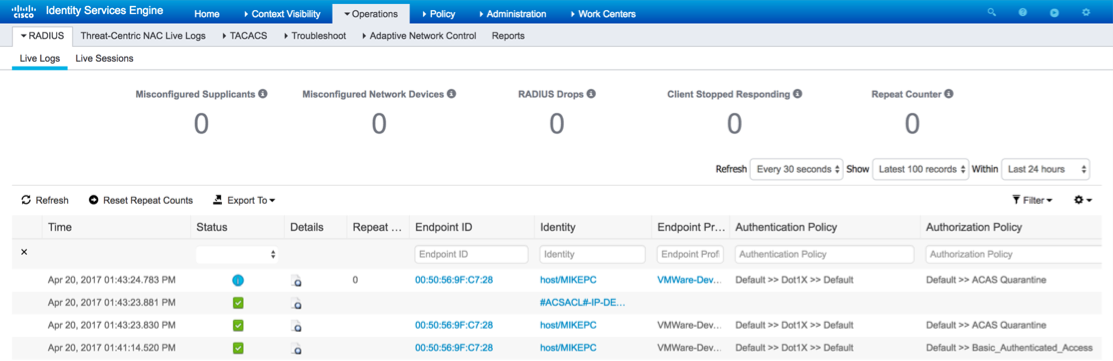Open the Troubleshoot submenu
The height and width of the screenshot is (361, 1113).
click(314, 36)
